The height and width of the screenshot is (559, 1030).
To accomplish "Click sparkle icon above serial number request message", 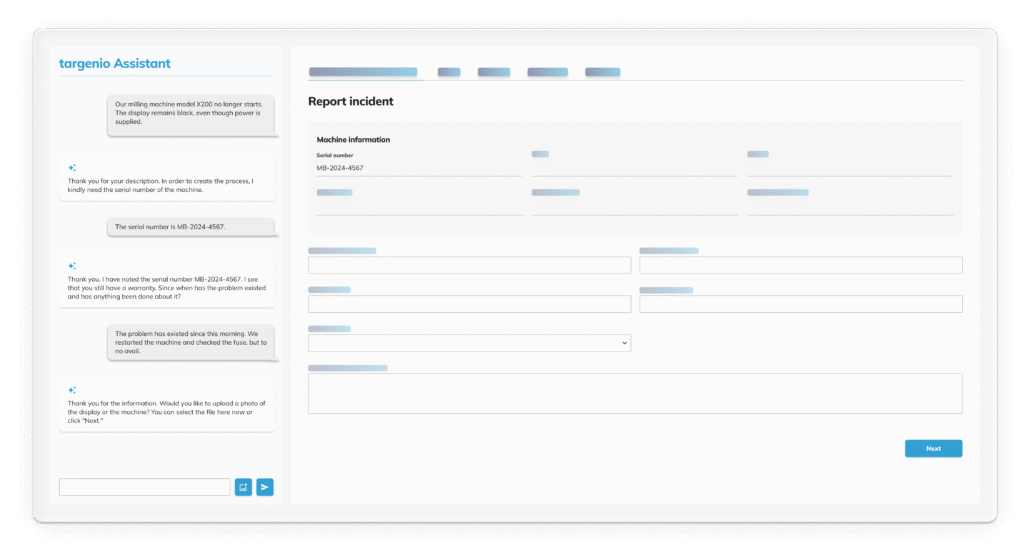I will point(72,168).
